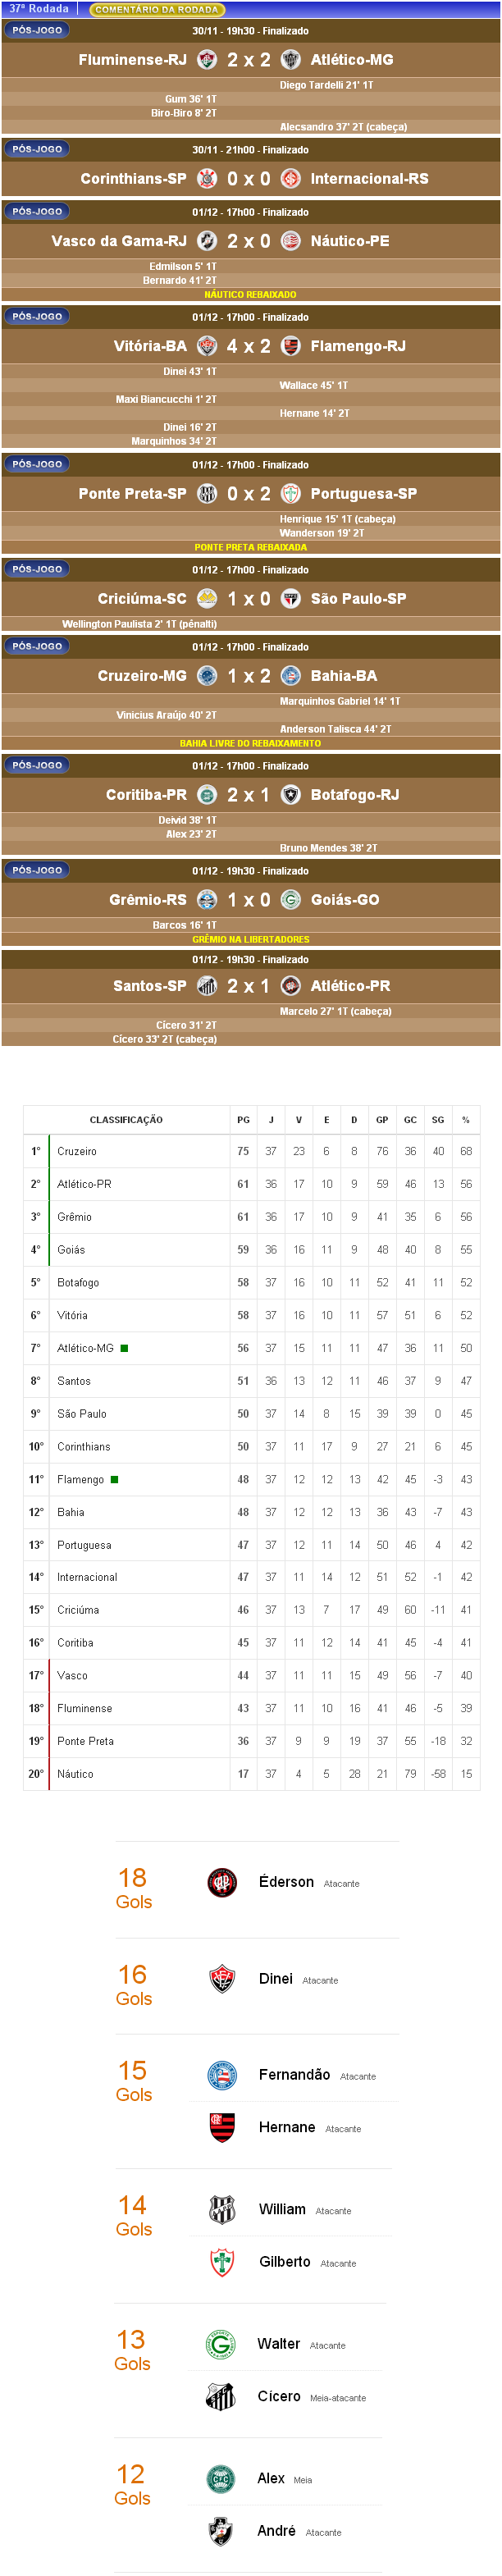Click the Portuguesa-SP club crest
The image size is (502, 2576).
[291, 494]
